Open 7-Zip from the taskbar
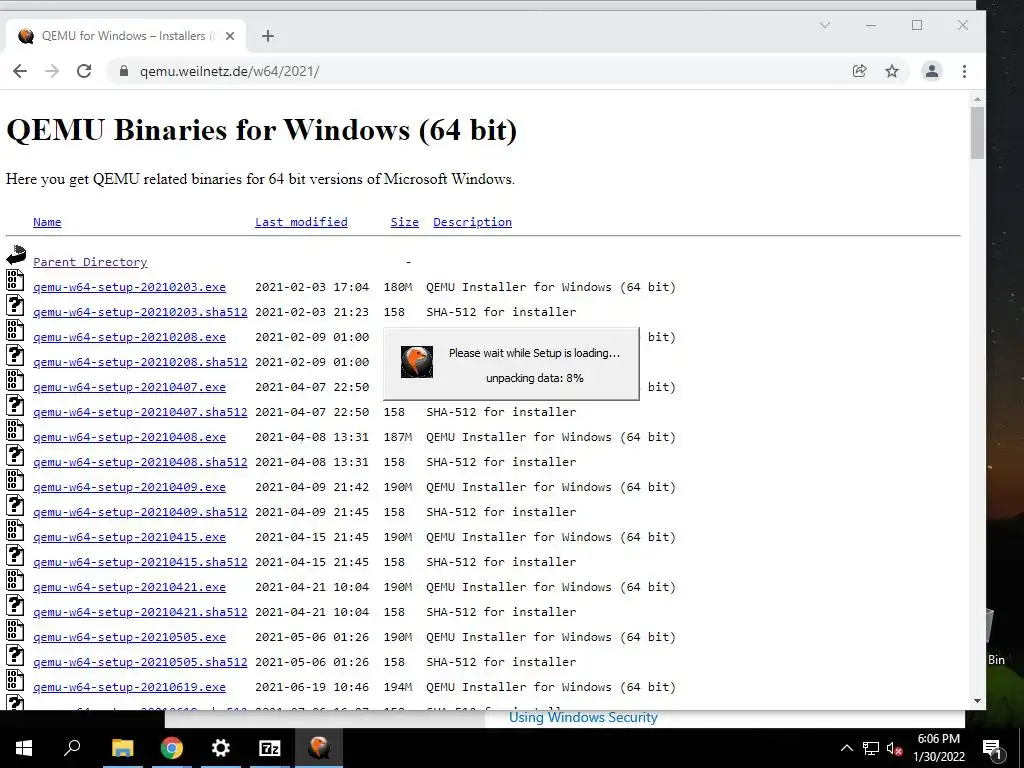The height and width of the screenshot is (768, 1024). [270, 748]
